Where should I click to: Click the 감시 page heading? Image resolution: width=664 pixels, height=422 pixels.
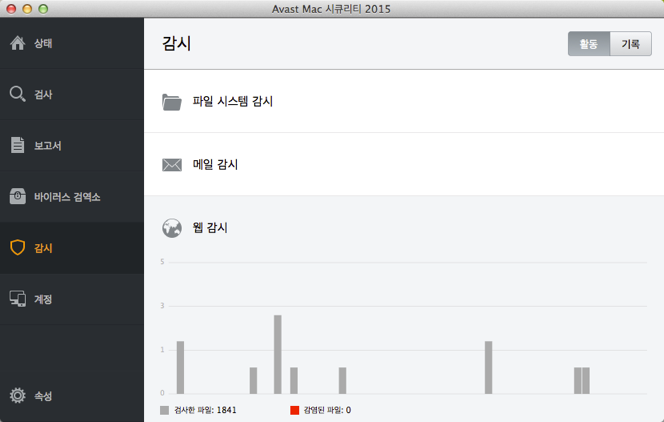pyautogui.click(x=177, y=43)
